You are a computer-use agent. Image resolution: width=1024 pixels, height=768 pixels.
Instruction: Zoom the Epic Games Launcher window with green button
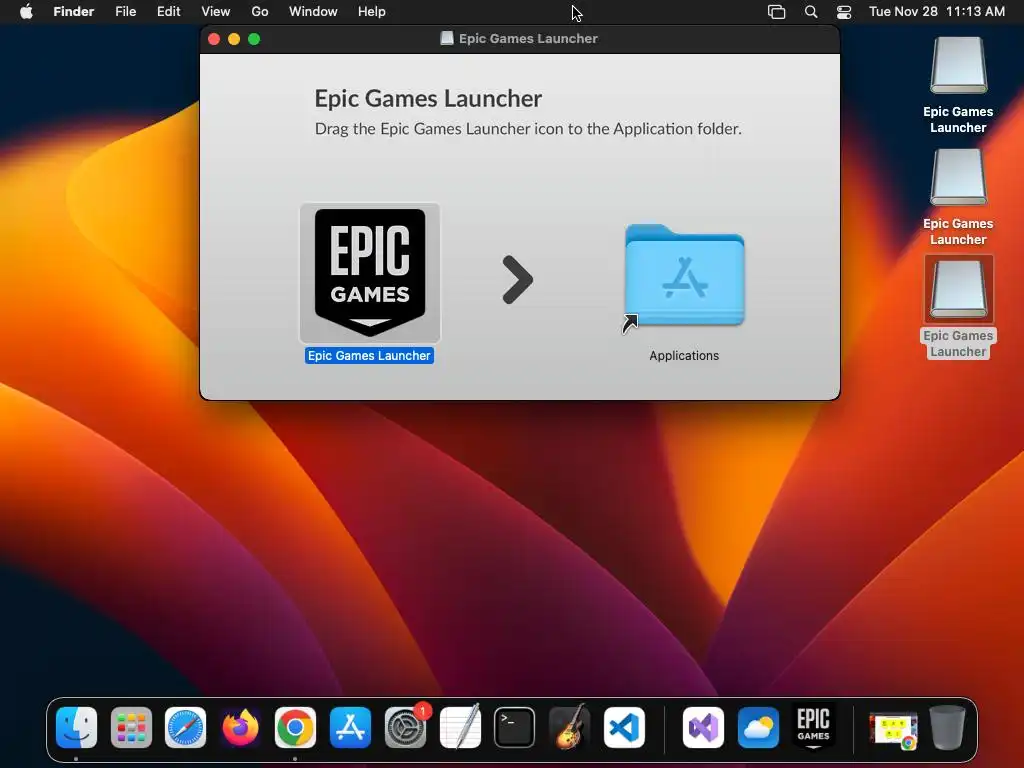(x=254, y=39)
